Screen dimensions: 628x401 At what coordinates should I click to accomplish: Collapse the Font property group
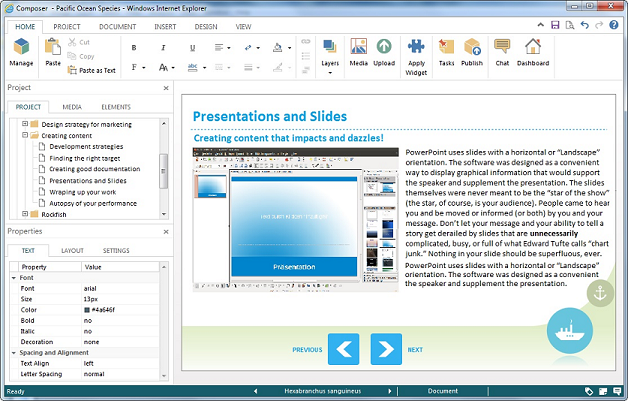point(14,278)
